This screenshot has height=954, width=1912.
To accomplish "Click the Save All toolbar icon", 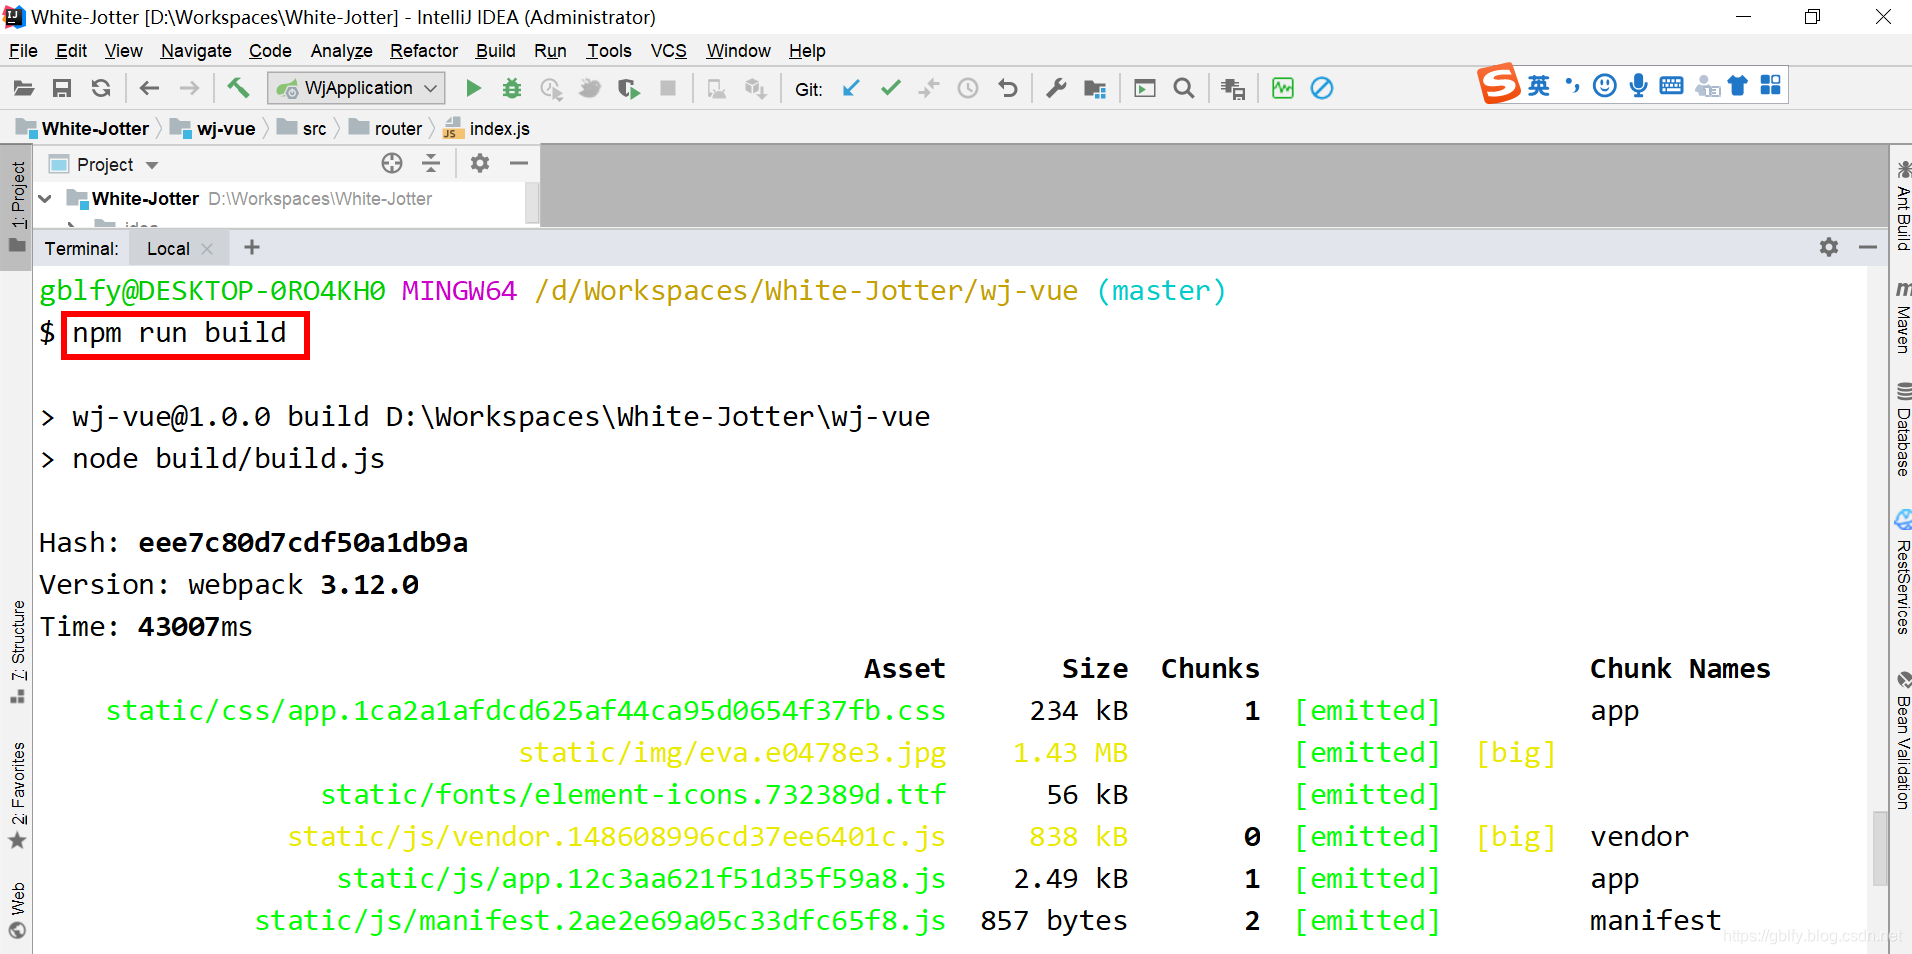I will pos(62,88).
